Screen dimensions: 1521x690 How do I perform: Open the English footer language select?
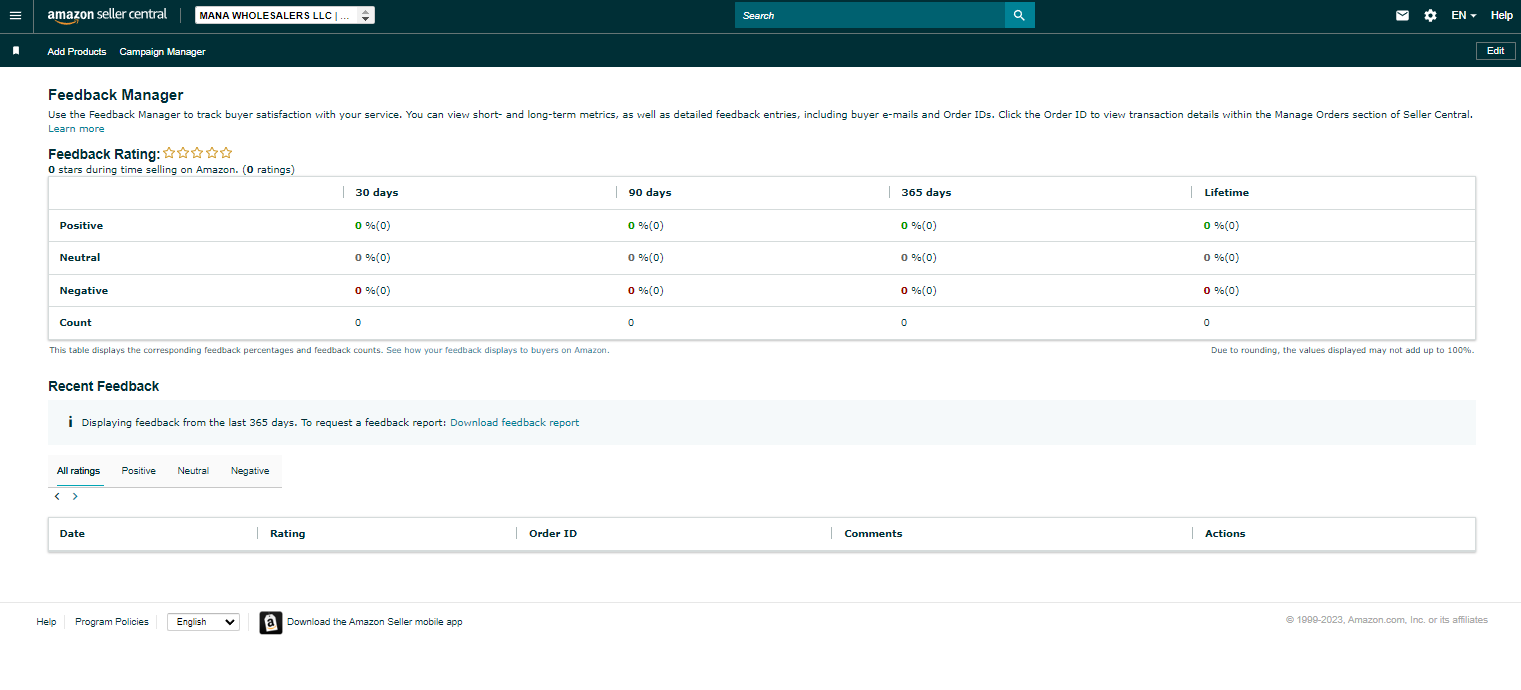203,622
